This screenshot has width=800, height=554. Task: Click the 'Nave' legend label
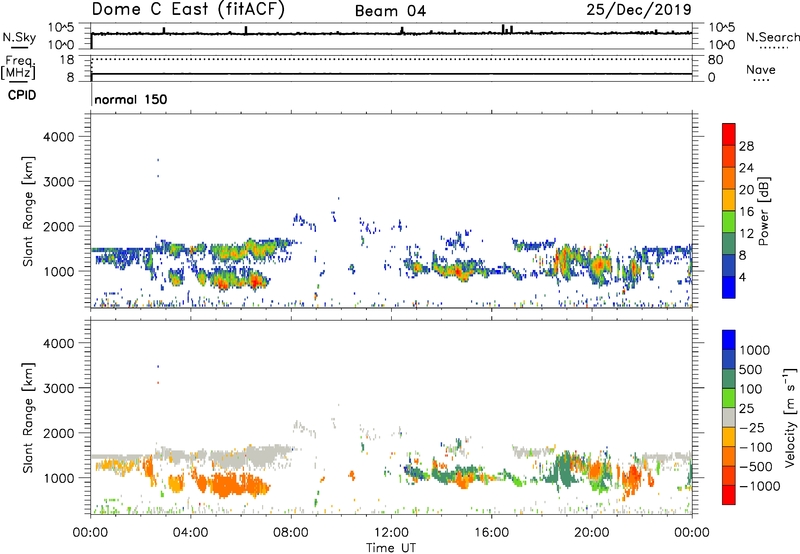pyautogui.click(x=761, y=69)
